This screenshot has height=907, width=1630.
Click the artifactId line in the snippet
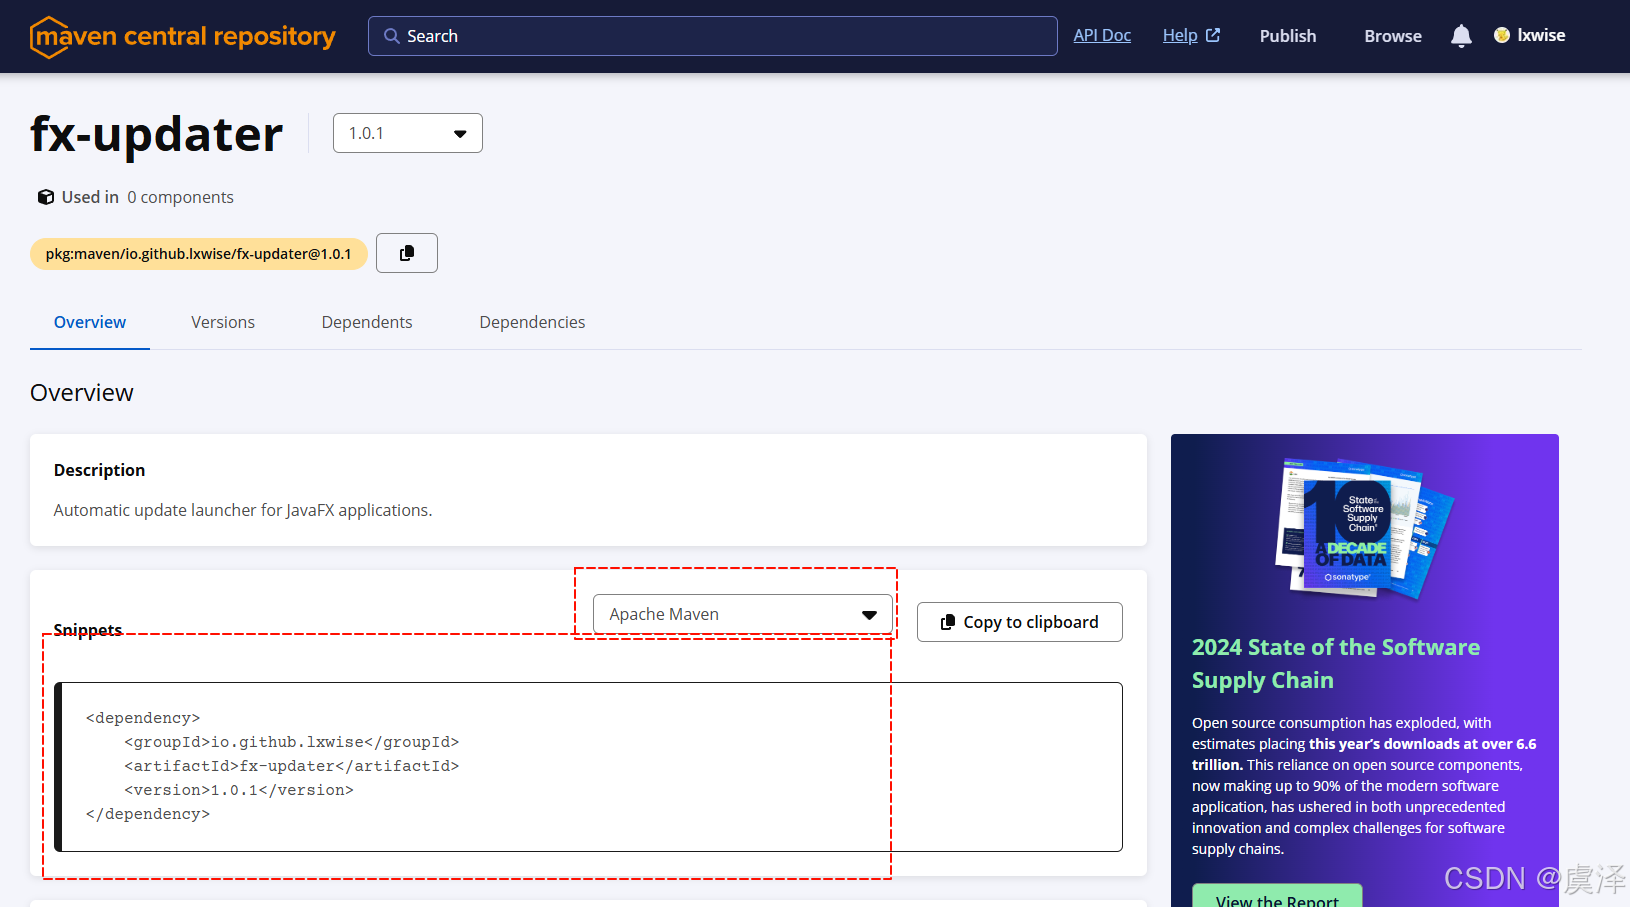click(292, 766)
